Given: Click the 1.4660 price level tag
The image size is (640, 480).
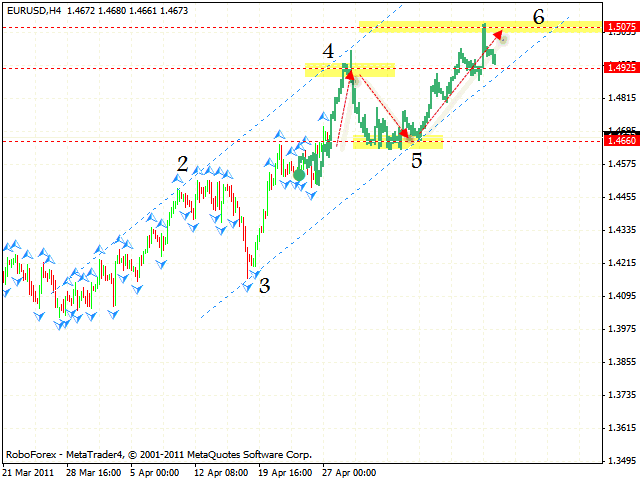Looking at the screenshot, I should tap(619, 141).
